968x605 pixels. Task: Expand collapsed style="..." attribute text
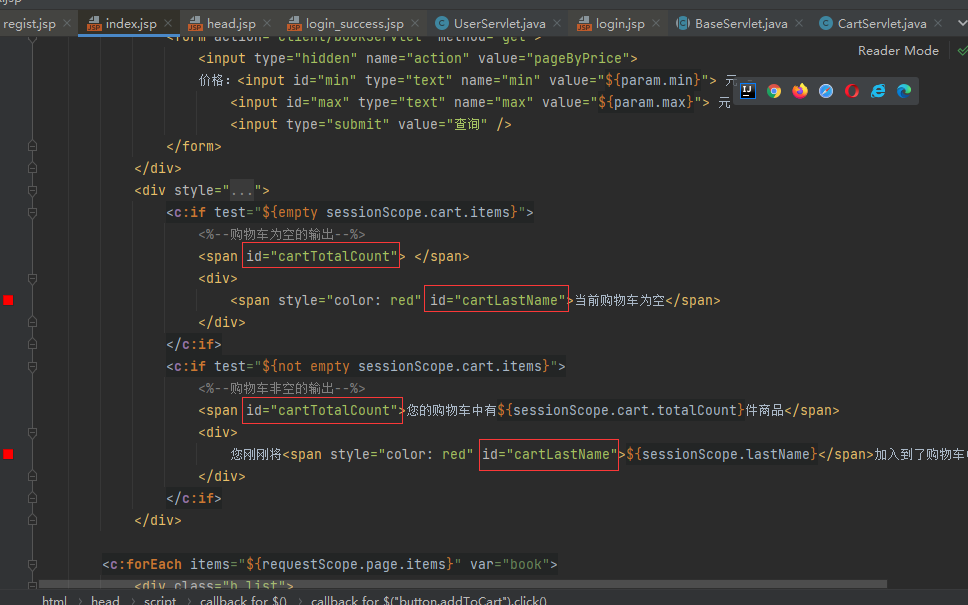click(x=242, y=190)
